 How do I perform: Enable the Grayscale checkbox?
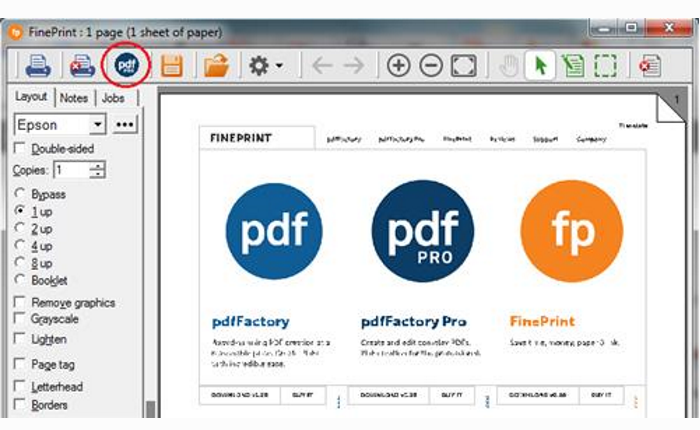[20, 318]
